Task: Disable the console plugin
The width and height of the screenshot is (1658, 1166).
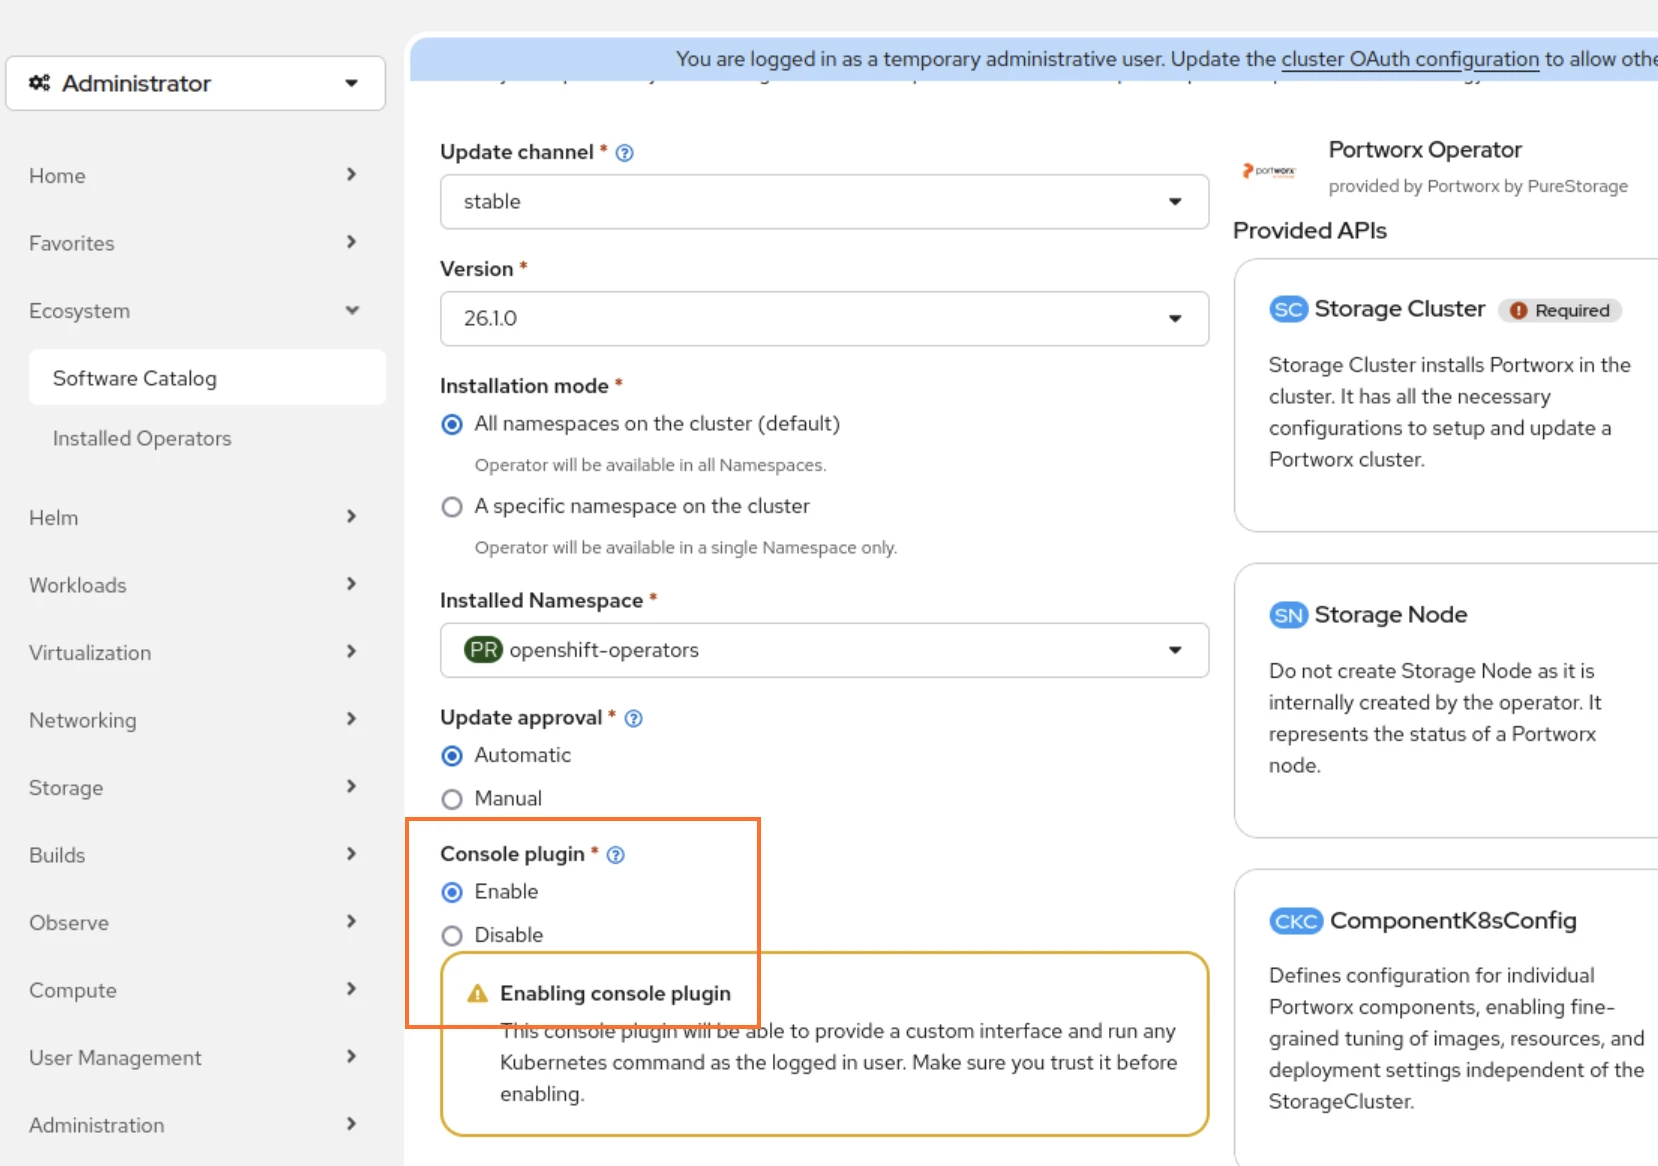Action: click(452, 936)
